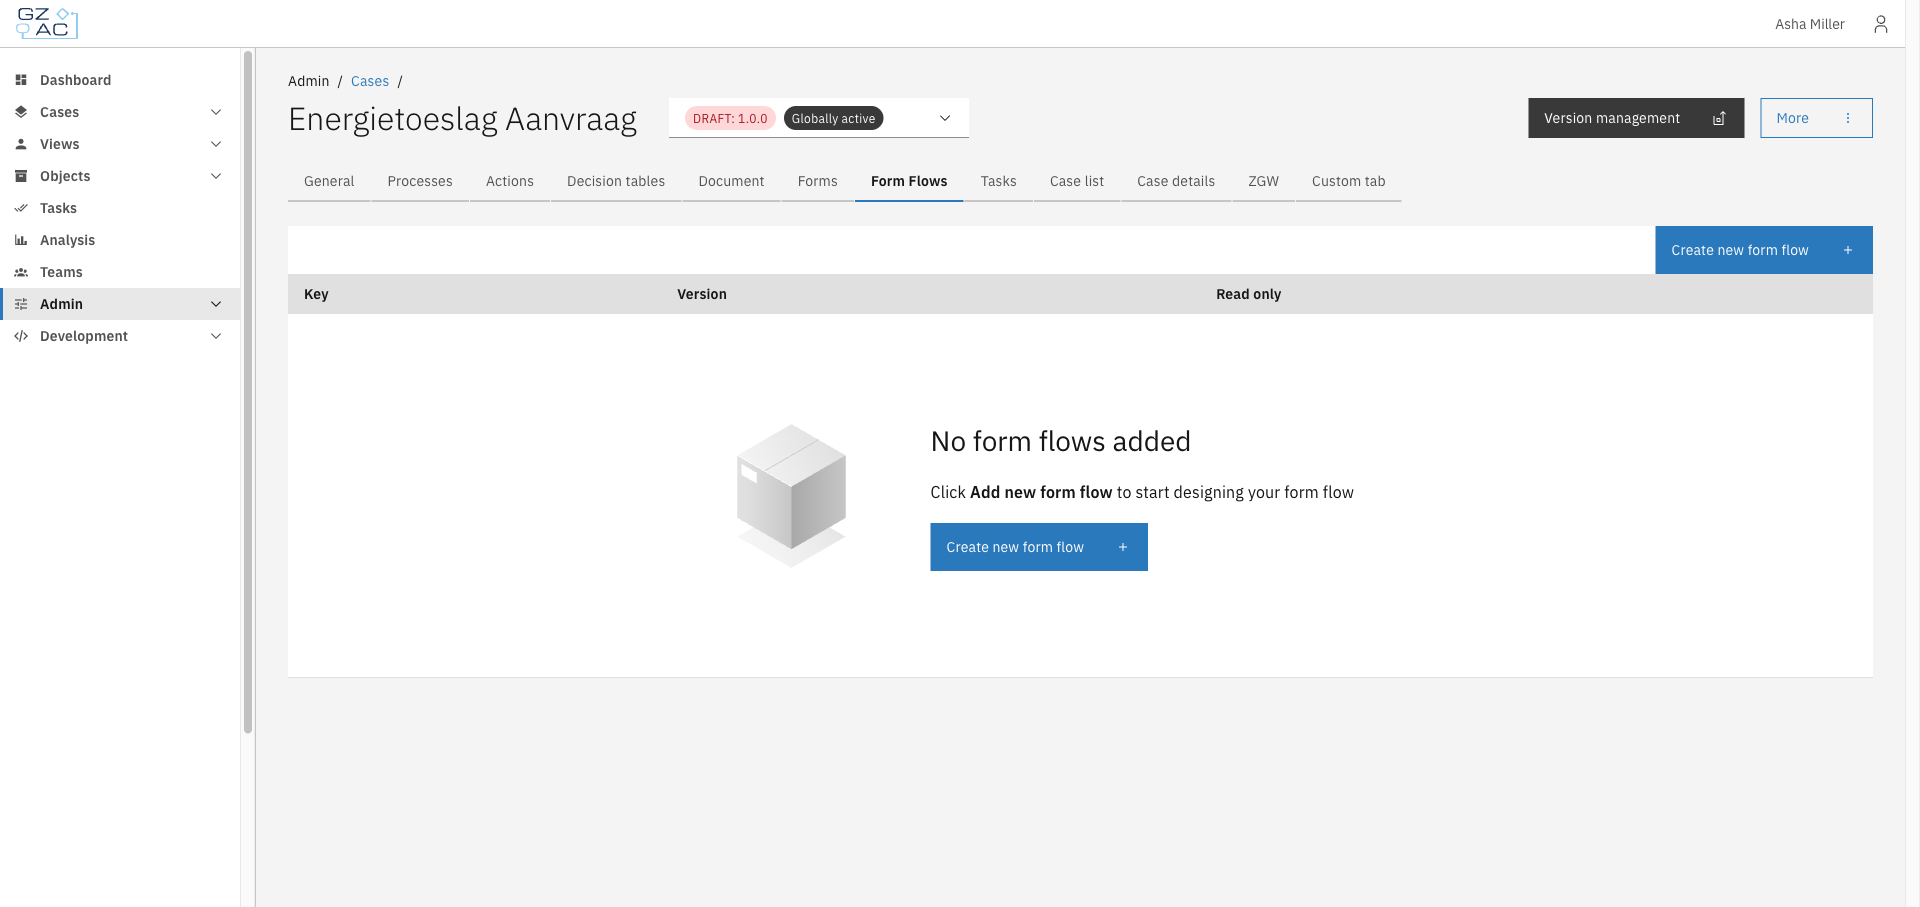Click the Globally active tag
The height and width of the screenshot is (907, 1920).
click(x=833, y=118)
